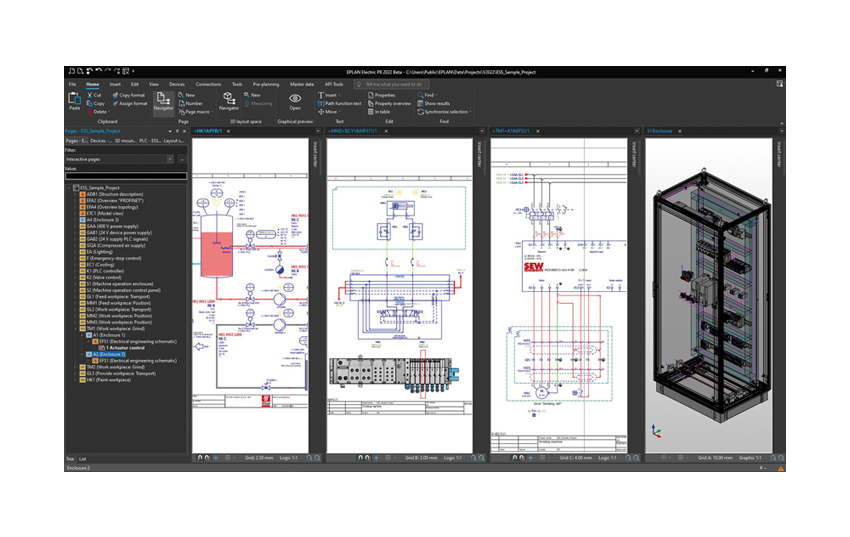Click the Copy format brush icon
This screenshot has height=537, width=850.
pyautogui.click(x=115, y=95)
